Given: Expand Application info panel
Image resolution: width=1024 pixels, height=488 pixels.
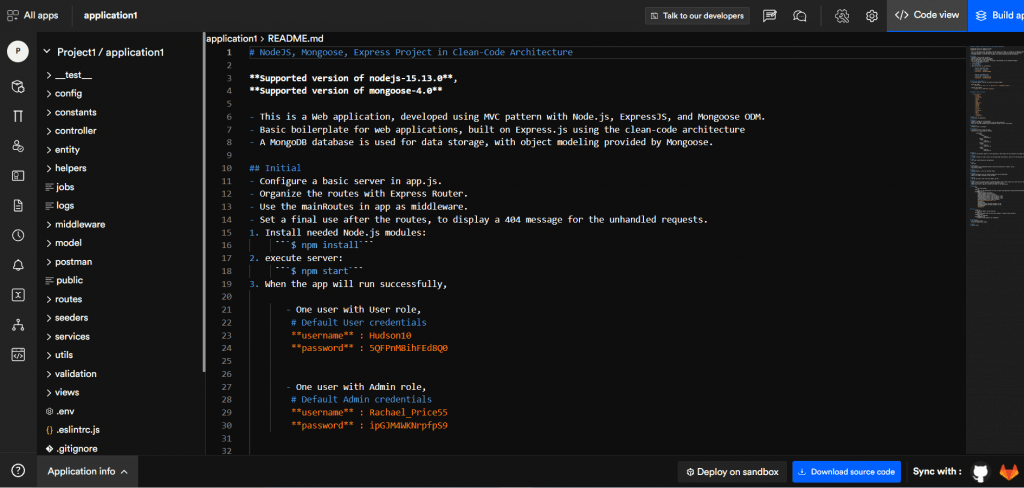Looking at the screenshot, I should (x=88, y=471).
